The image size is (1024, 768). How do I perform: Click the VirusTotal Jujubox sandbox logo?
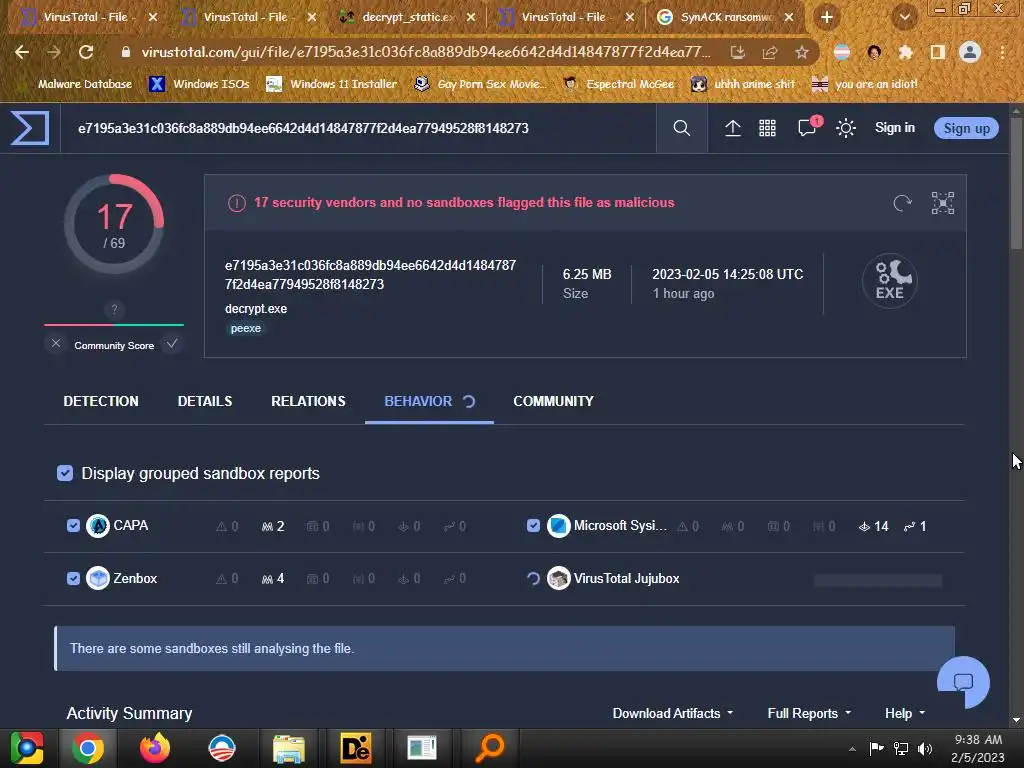tap(558, 578)
